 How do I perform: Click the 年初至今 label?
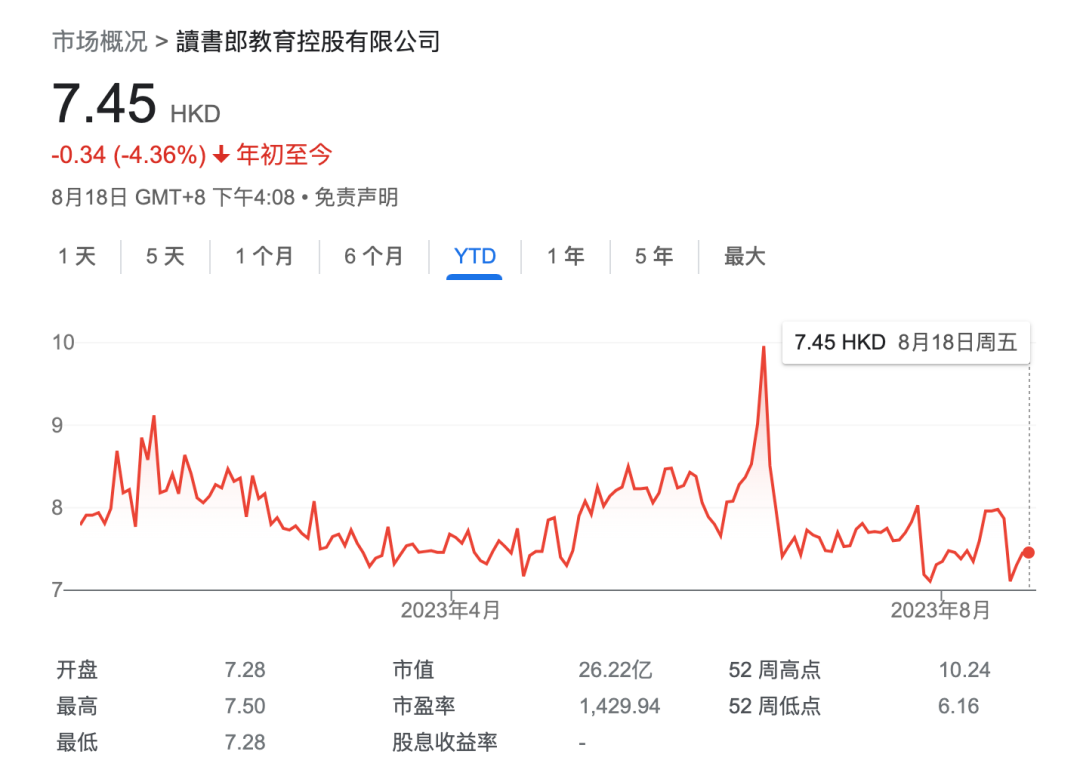(x=284, y=154)
